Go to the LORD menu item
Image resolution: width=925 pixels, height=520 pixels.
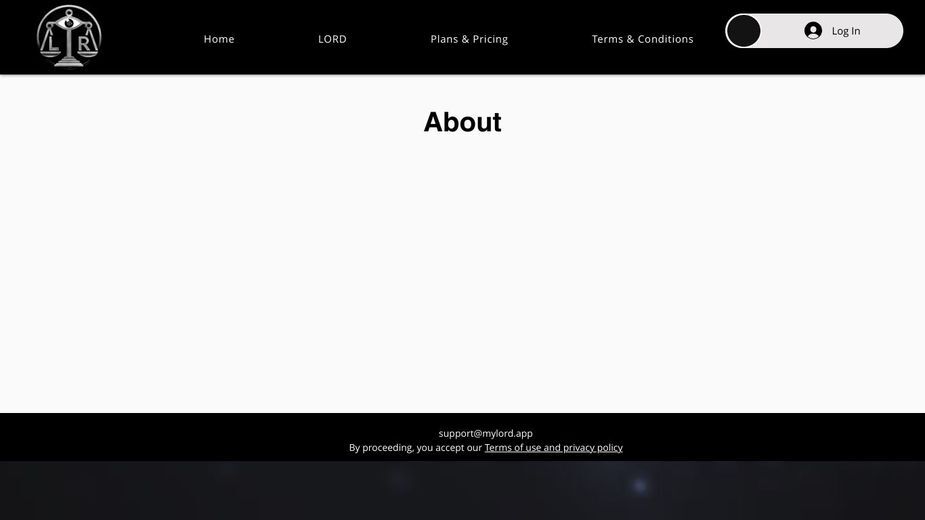(x=332, y=39)
